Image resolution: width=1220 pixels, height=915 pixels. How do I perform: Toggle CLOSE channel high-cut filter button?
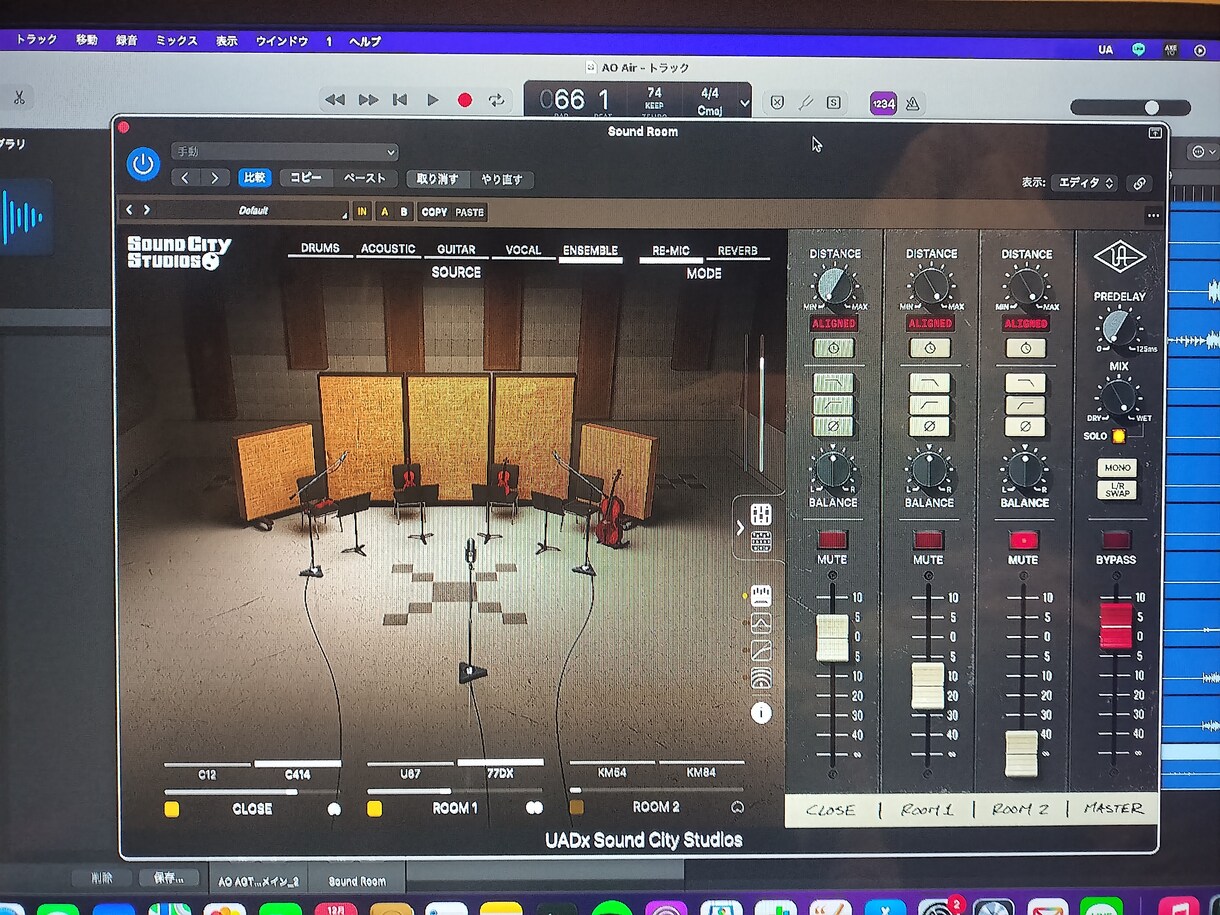point(833,383)
